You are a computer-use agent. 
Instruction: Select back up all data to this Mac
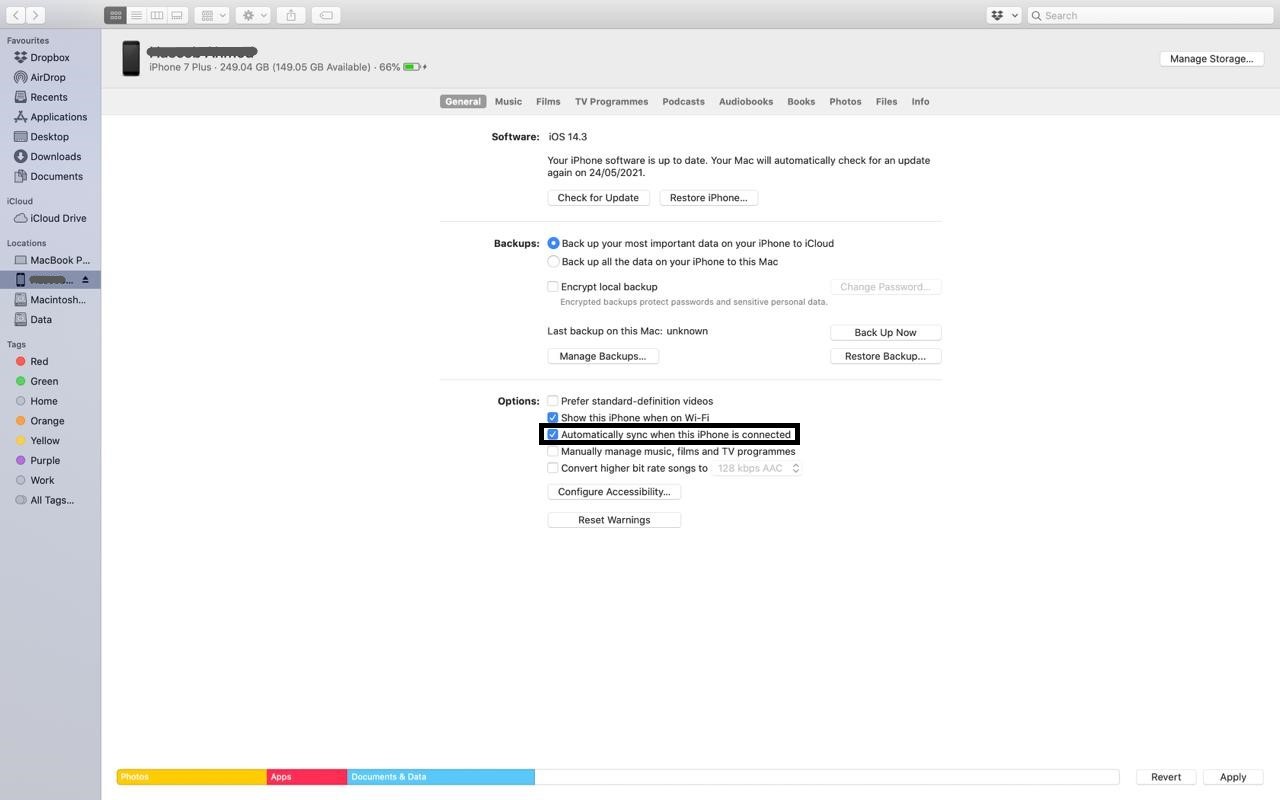(553, 261)
